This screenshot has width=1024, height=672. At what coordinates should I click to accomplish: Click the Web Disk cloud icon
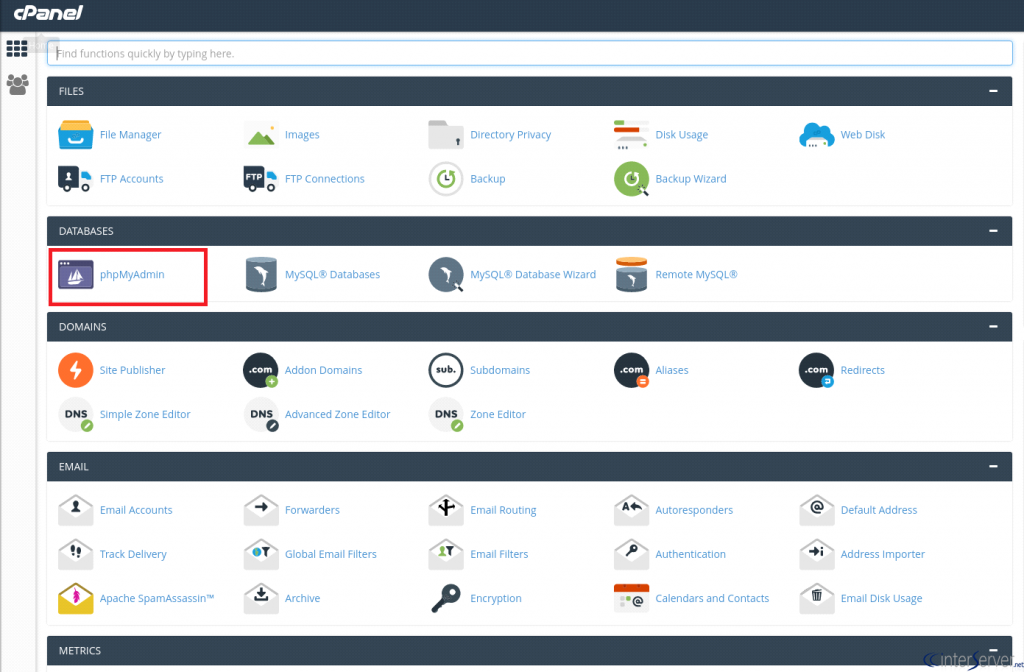[816, 135]
